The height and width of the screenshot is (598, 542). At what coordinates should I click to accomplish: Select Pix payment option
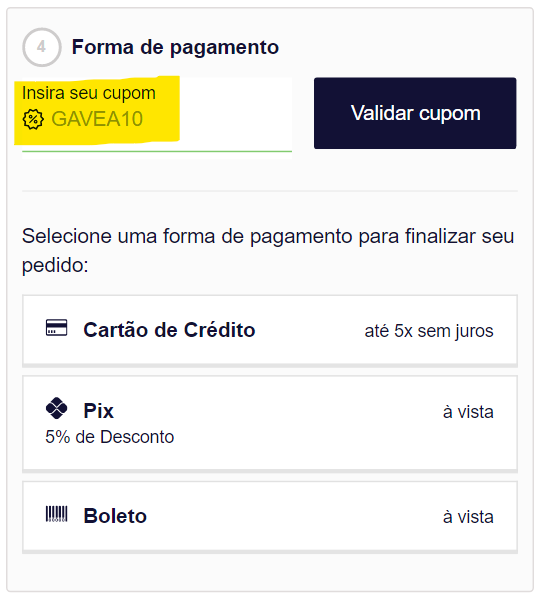tap(270, 423)
